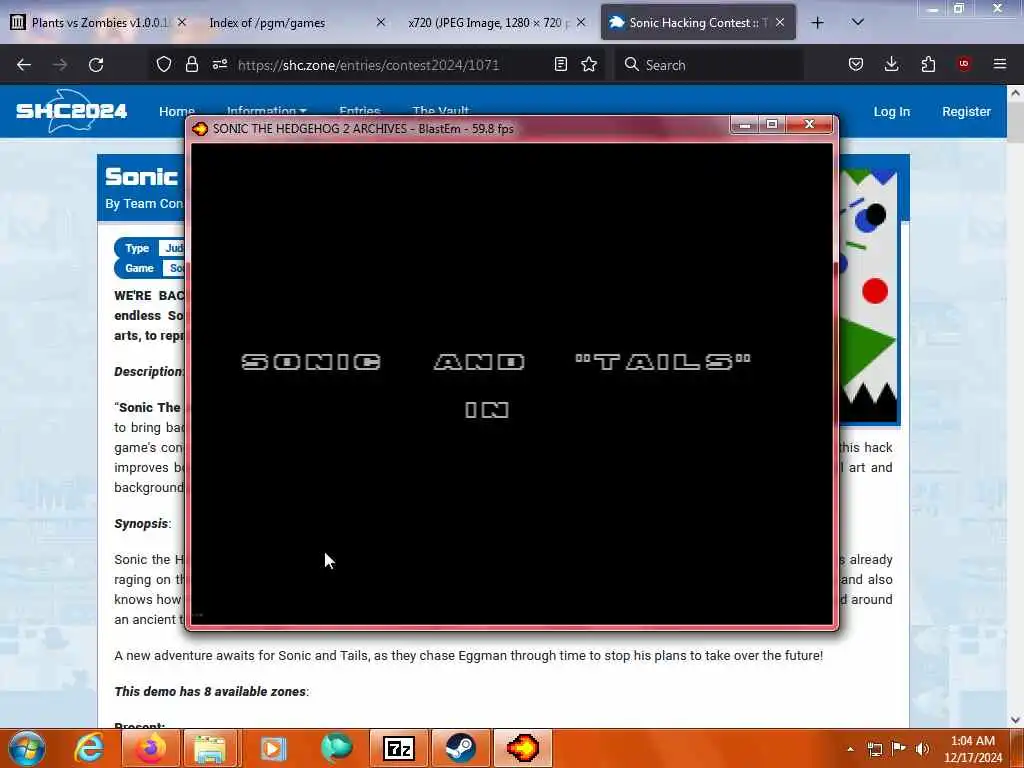The image size is (1024, 768).
Task: Open uBlock Origin extension icon
Action: pos(964,64)
